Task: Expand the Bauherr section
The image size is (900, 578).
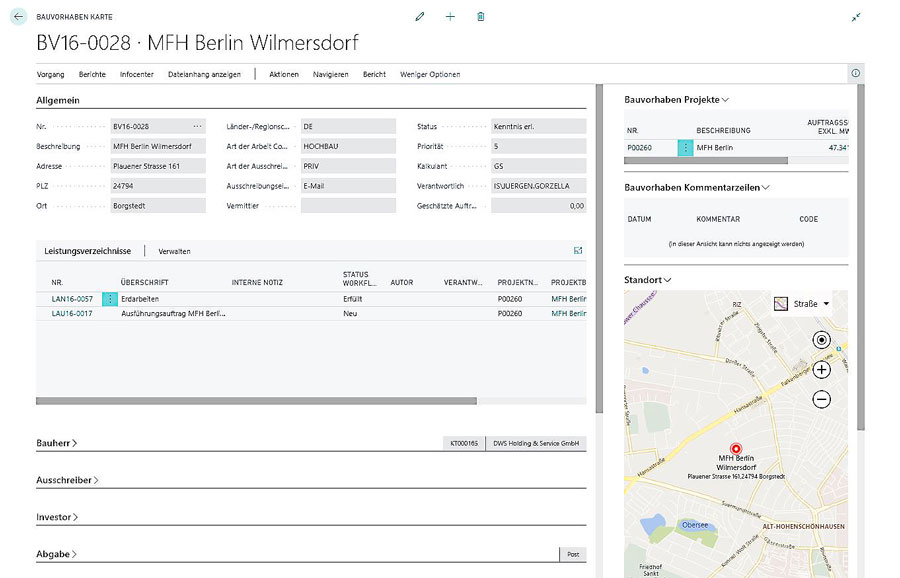Action: pyautogui.click(x=56, y=443)
